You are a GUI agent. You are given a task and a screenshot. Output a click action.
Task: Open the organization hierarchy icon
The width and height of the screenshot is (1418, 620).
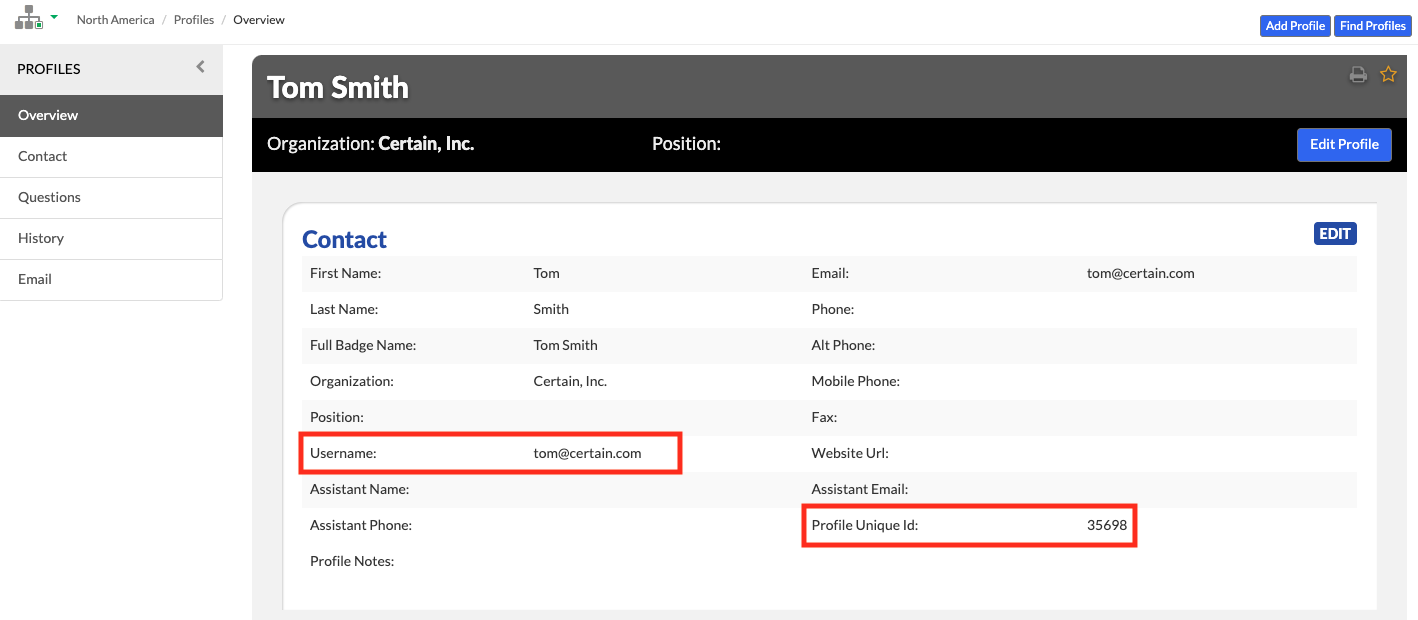(x=29, y=18)
